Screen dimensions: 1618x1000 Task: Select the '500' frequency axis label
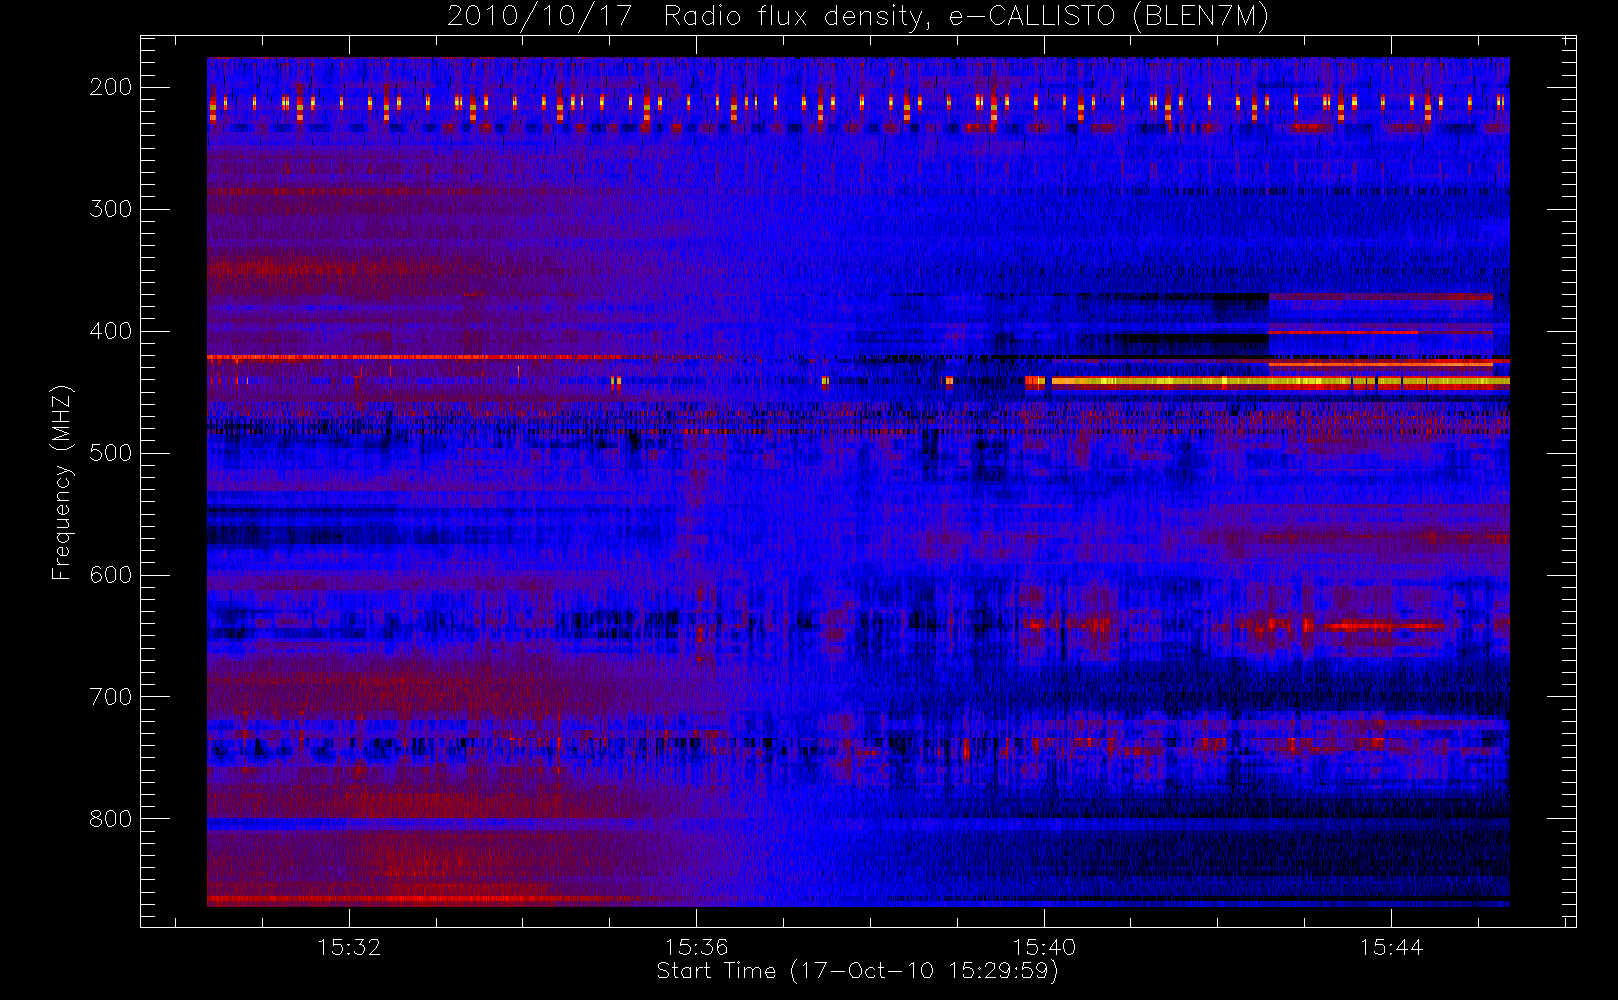tap(111, 453)
